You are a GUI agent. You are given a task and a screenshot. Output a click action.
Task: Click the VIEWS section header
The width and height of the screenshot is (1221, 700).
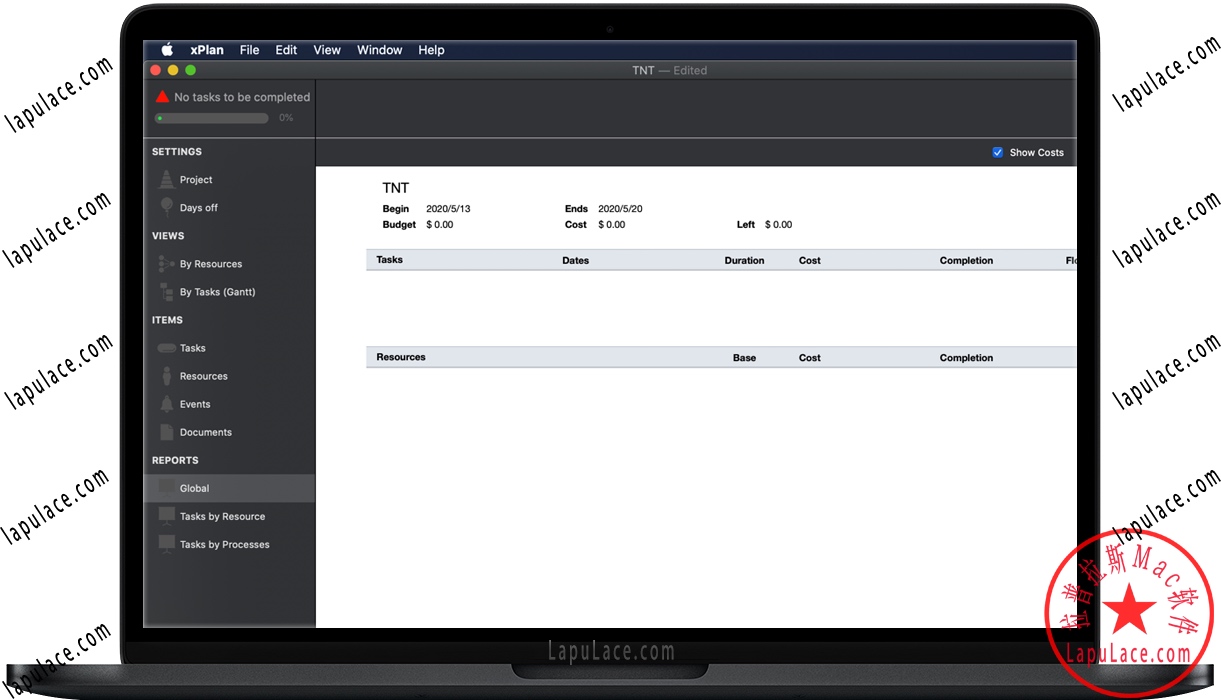coord(168,236)
